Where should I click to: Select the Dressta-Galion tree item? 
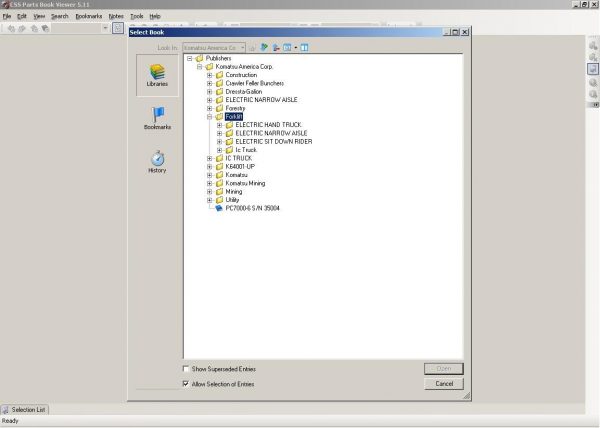point(244,92)
